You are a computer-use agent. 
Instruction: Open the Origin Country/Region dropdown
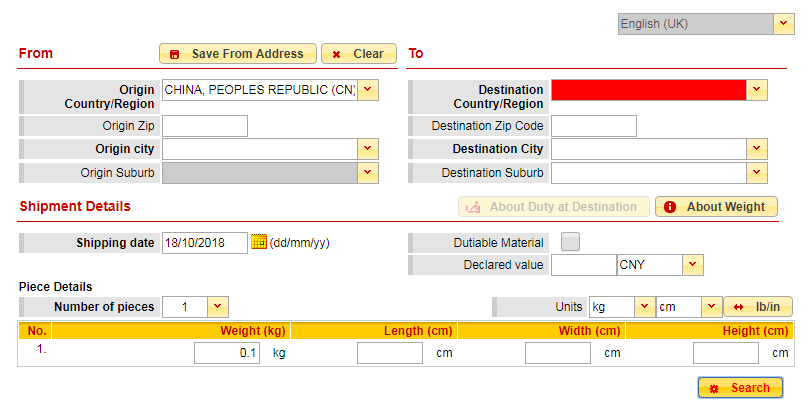pyautogui.click(x=369, y=91)
